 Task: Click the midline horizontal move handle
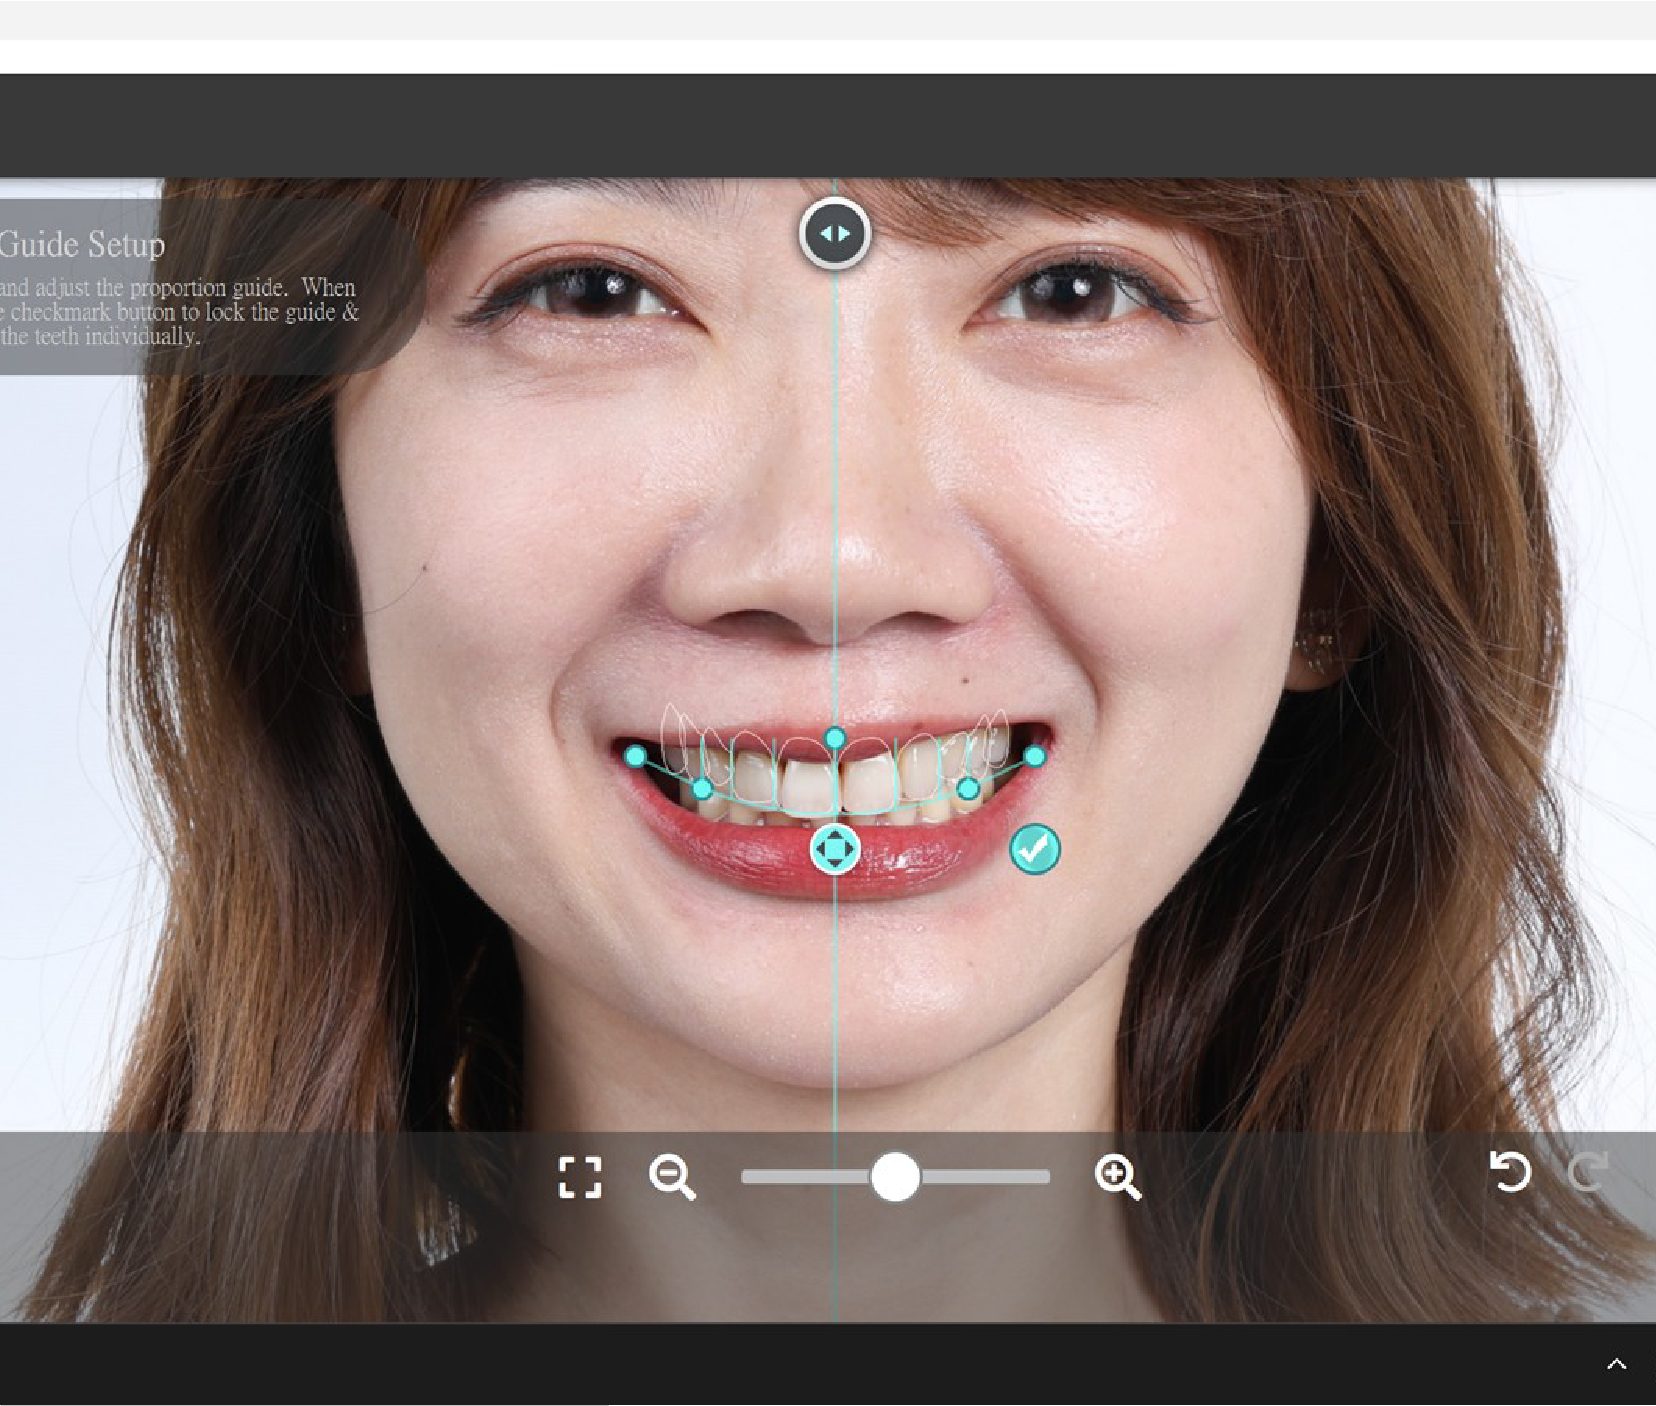[x=835, y=233]
